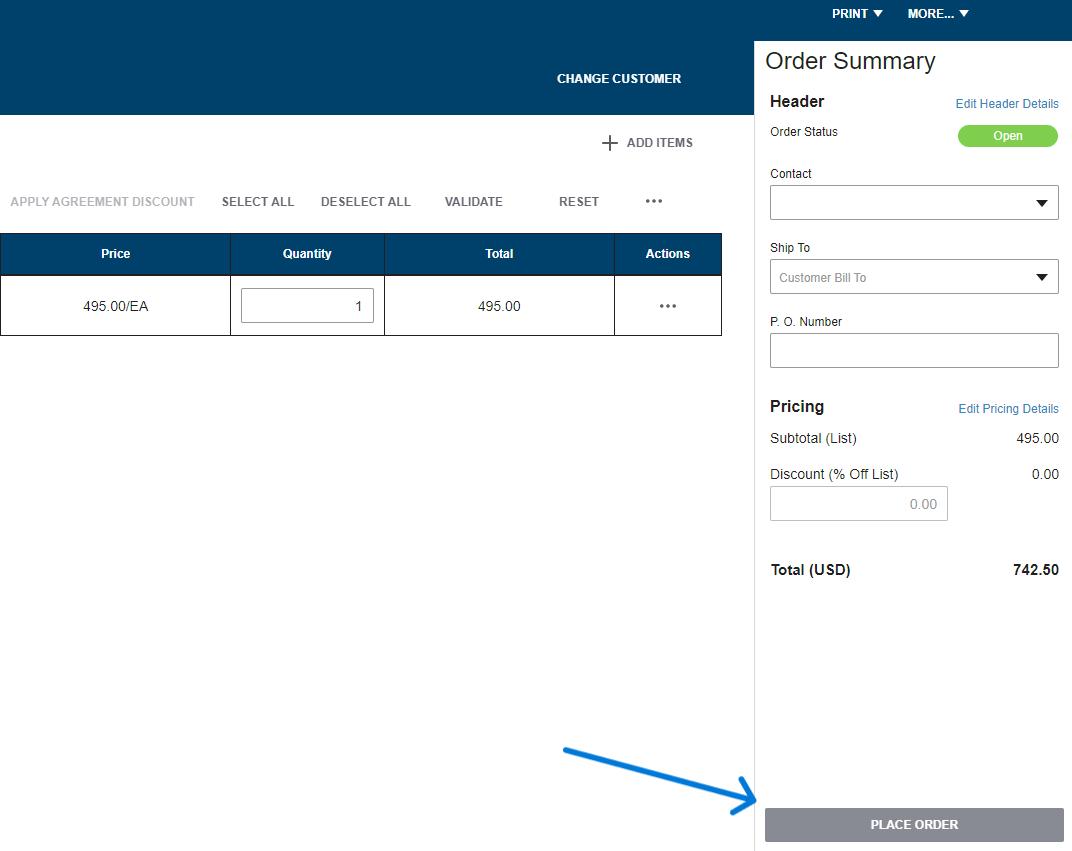Viewport: 1072px width, 851px height.
Task: Click the Quantity column header
Action: click(308, 254)
